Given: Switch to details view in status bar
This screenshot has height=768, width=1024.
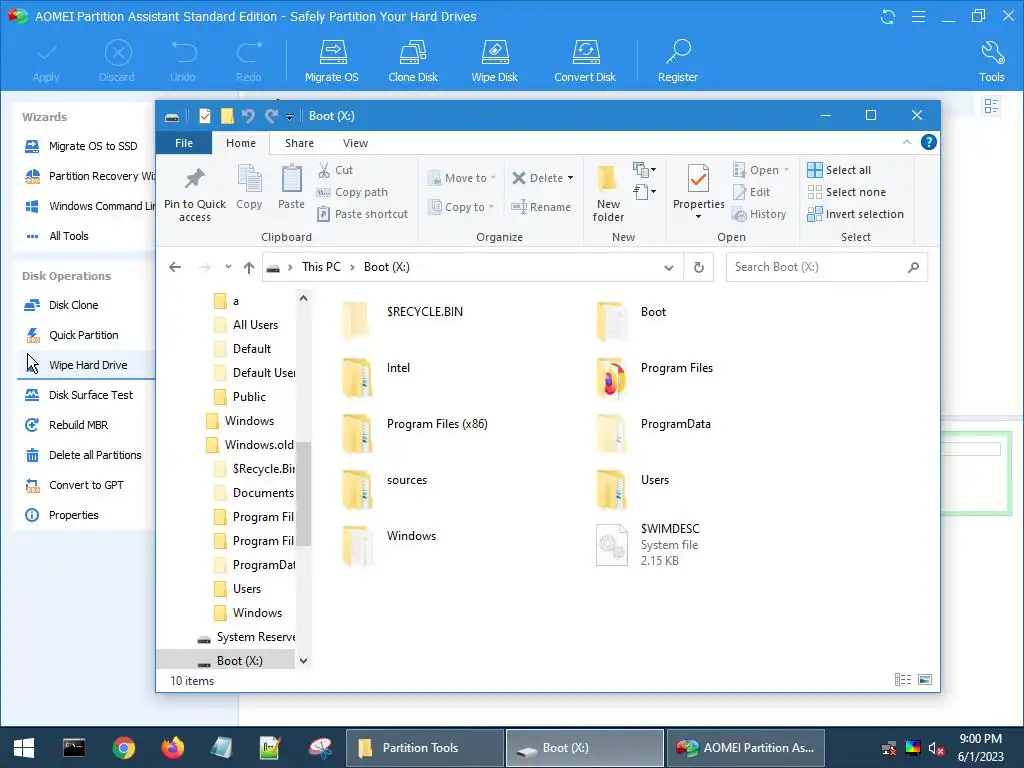Looking at the screenshot, I should point(903,680).
